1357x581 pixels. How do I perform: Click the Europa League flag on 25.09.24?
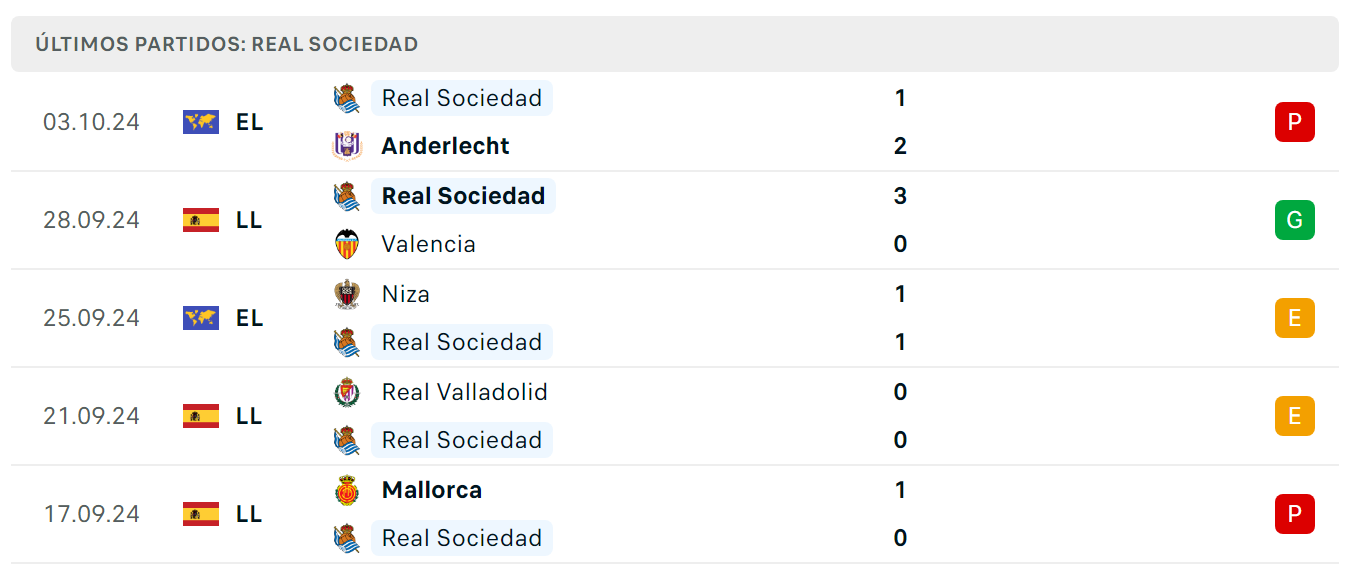tap(201, 318)
